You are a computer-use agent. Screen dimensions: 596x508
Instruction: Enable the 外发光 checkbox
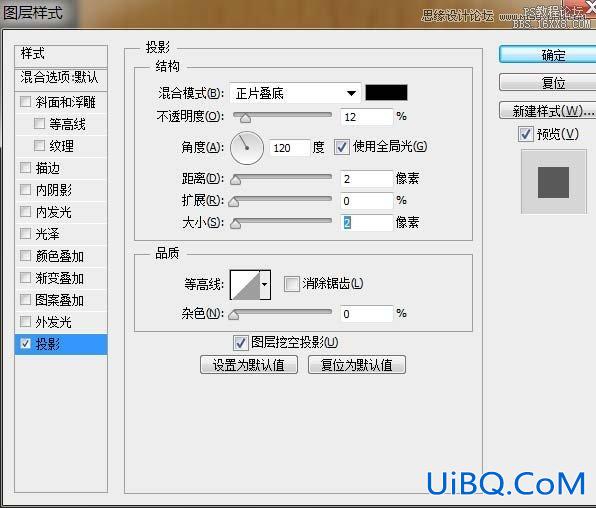[x=25, y=322]
